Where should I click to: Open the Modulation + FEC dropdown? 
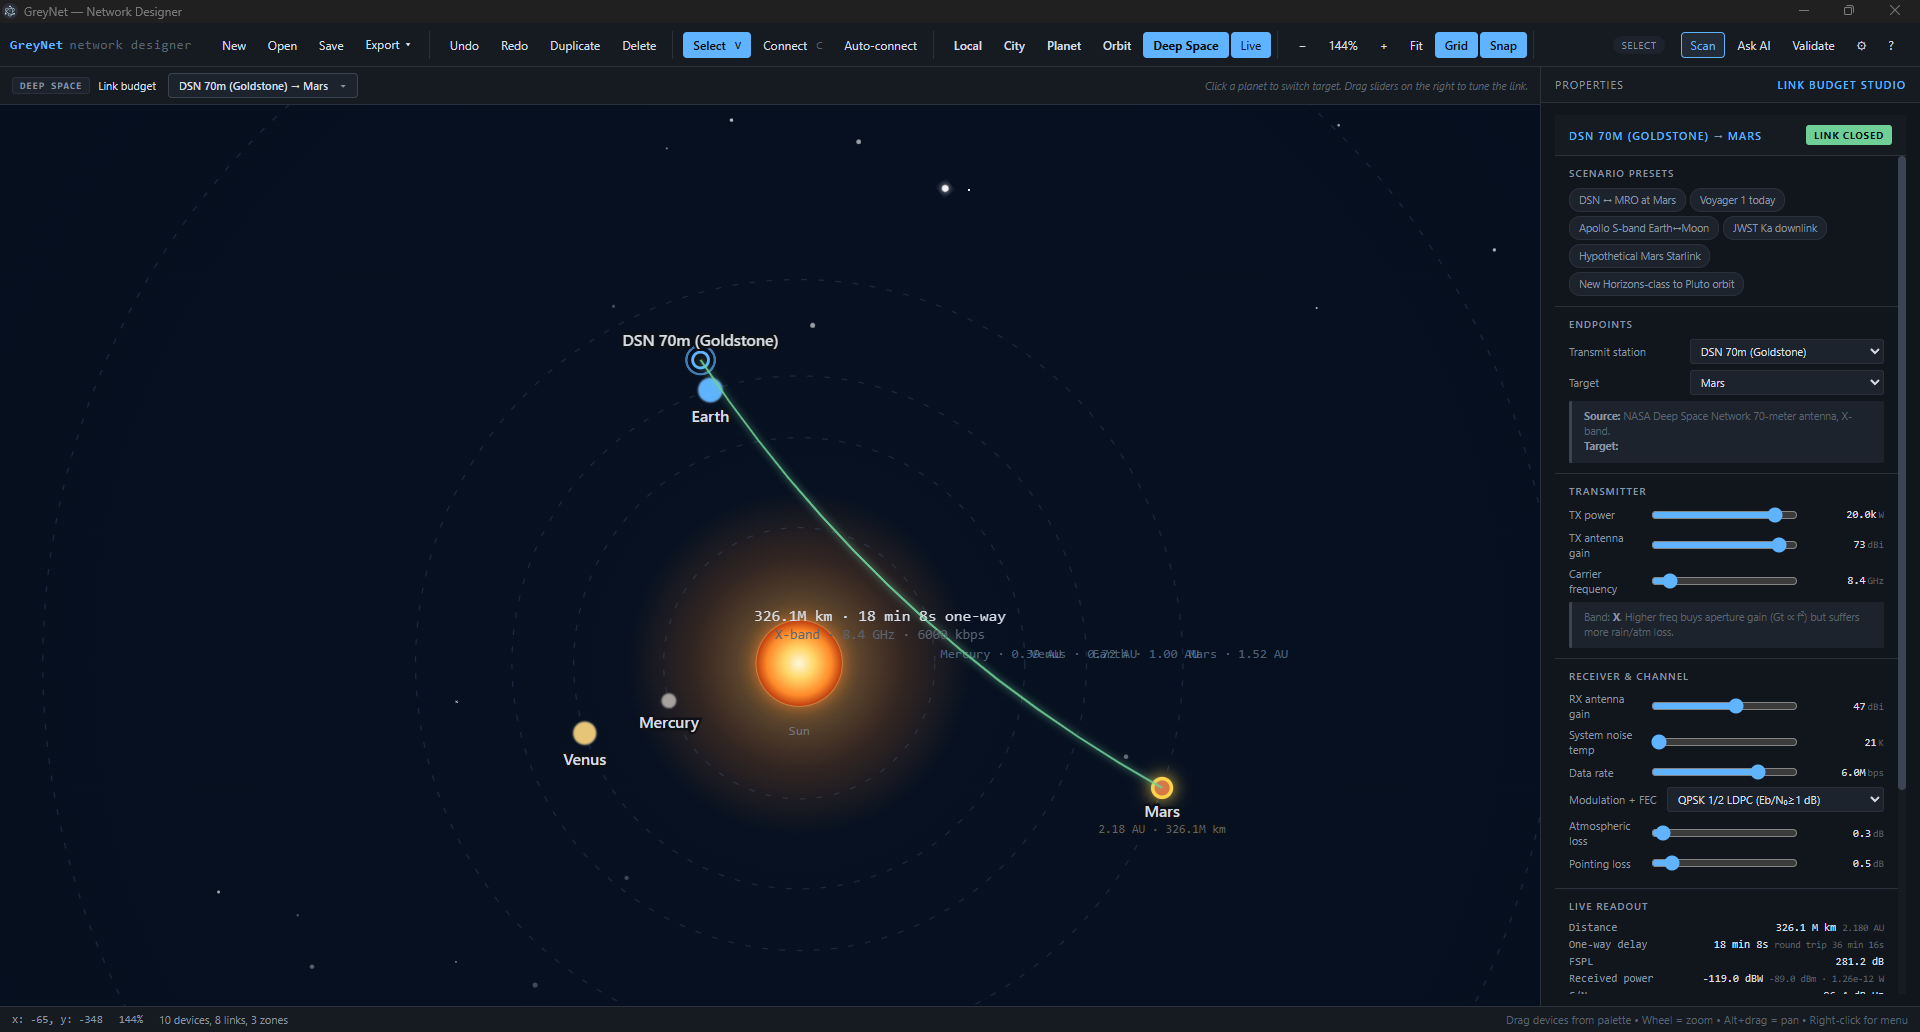coord(1775,800)
